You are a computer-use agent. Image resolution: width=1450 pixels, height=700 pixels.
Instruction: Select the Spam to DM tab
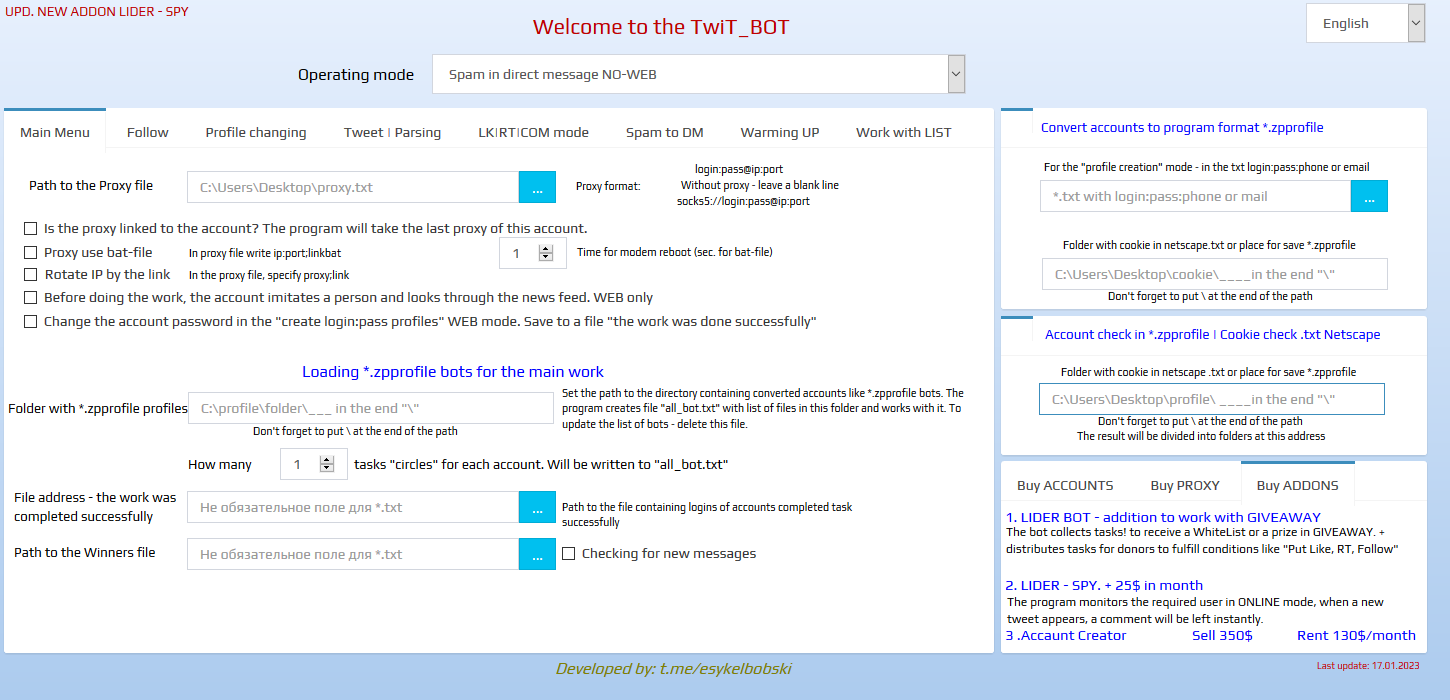[x=665, y=132]
